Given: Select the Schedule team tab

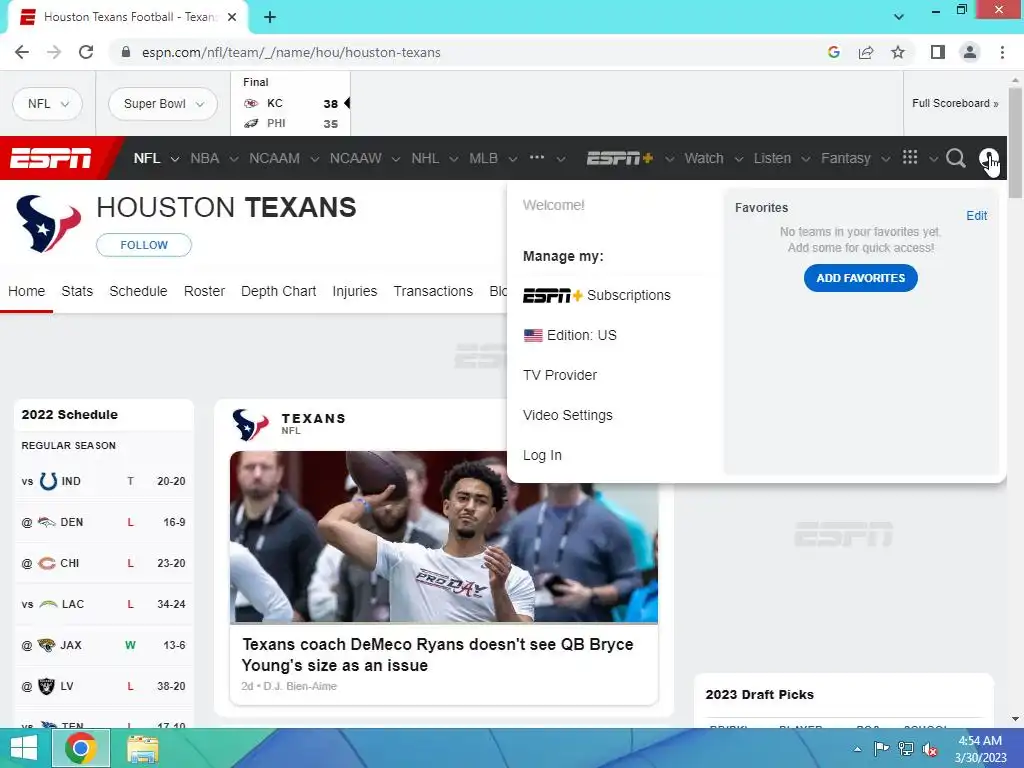Looking at the screenshot, I should (138, 291).
